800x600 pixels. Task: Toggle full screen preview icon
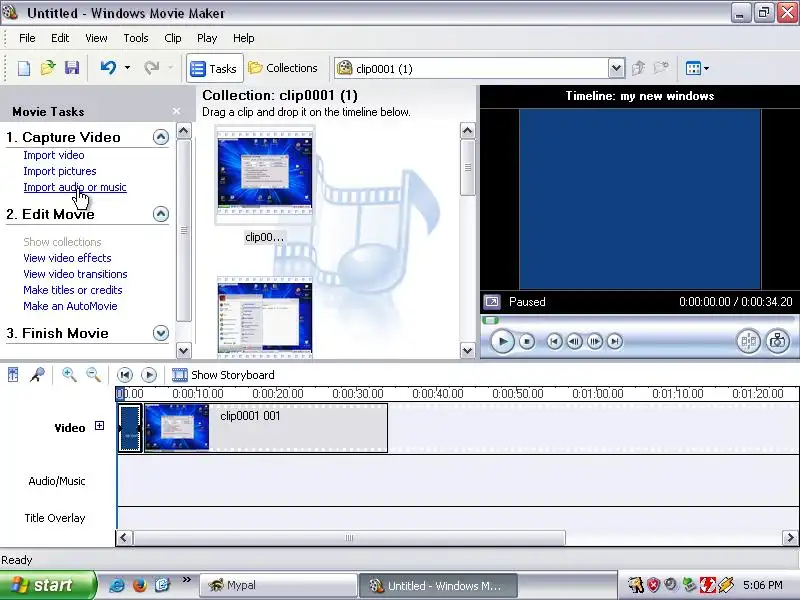click(492, 302)
